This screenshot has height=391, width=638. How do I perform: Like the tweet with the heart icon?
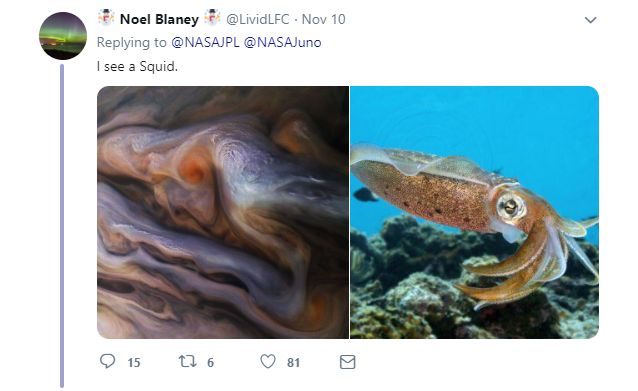[x=268, y=361]
